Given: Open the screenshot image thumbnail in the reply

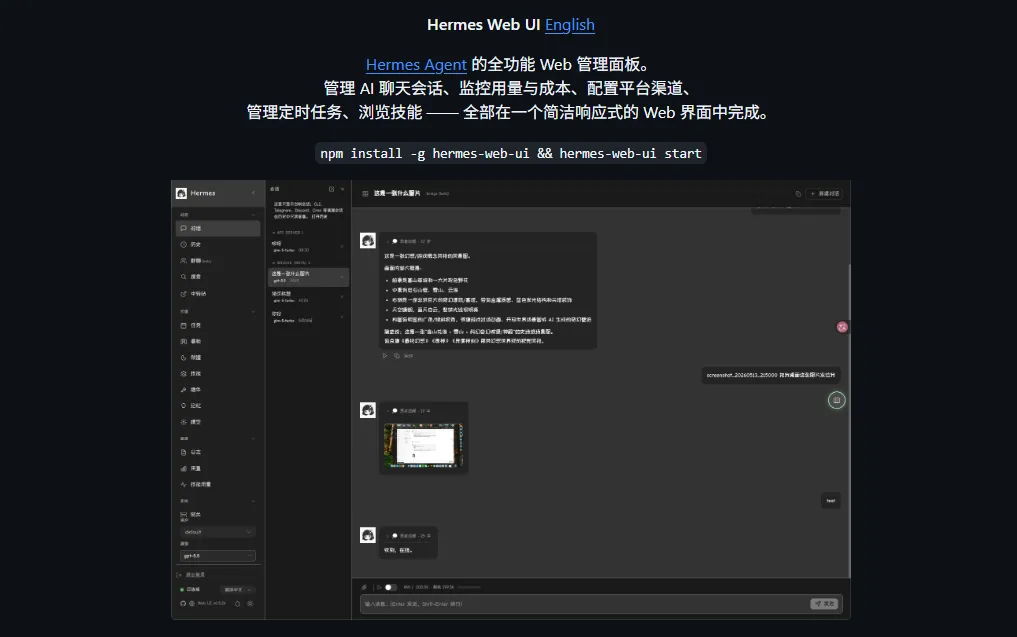Looking at the screenshot, I should click(x=423, y=445).
